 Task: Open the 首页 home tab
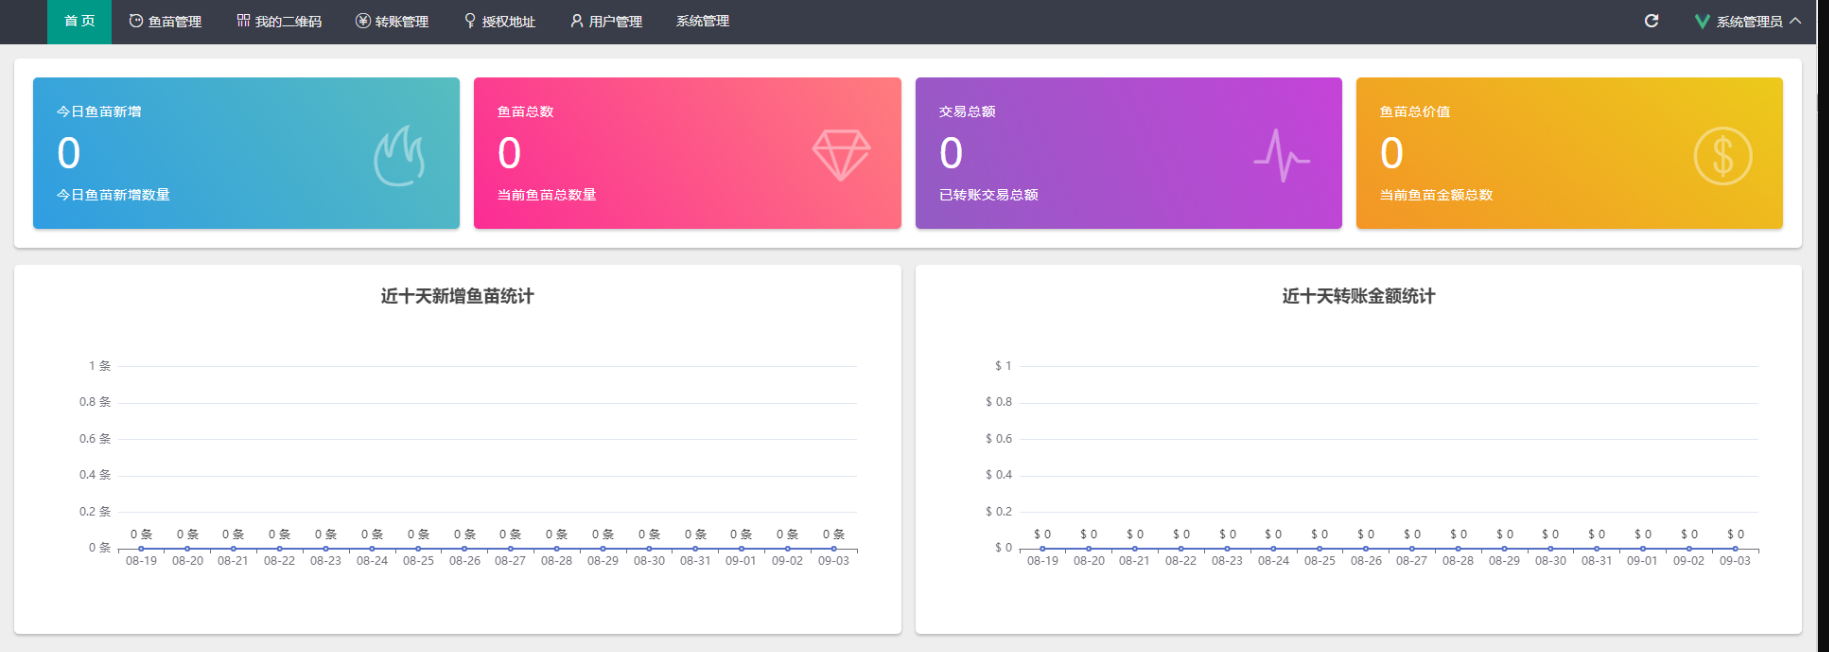pos(79,21)
